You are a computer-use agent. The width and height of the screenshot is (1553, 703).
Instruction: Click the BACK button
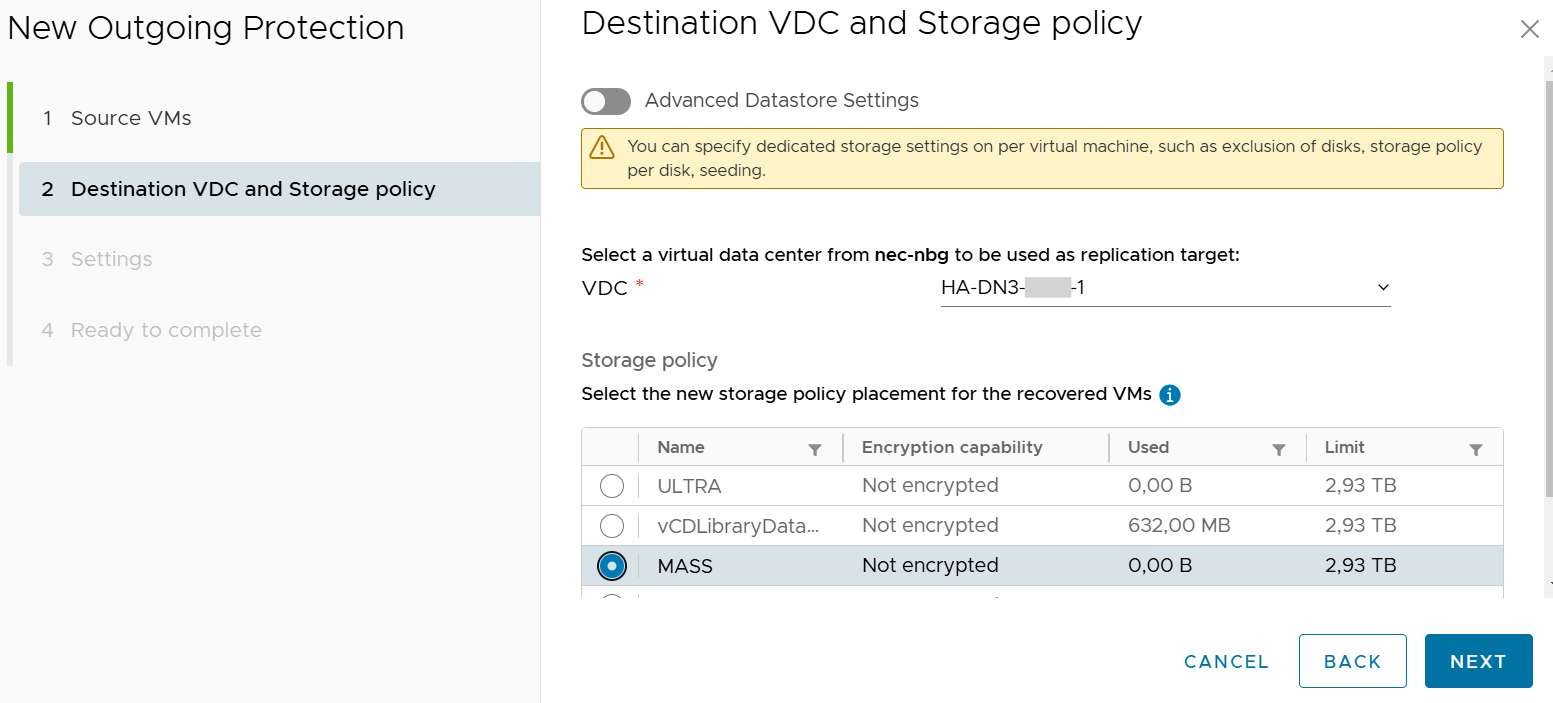(1352, 661)
